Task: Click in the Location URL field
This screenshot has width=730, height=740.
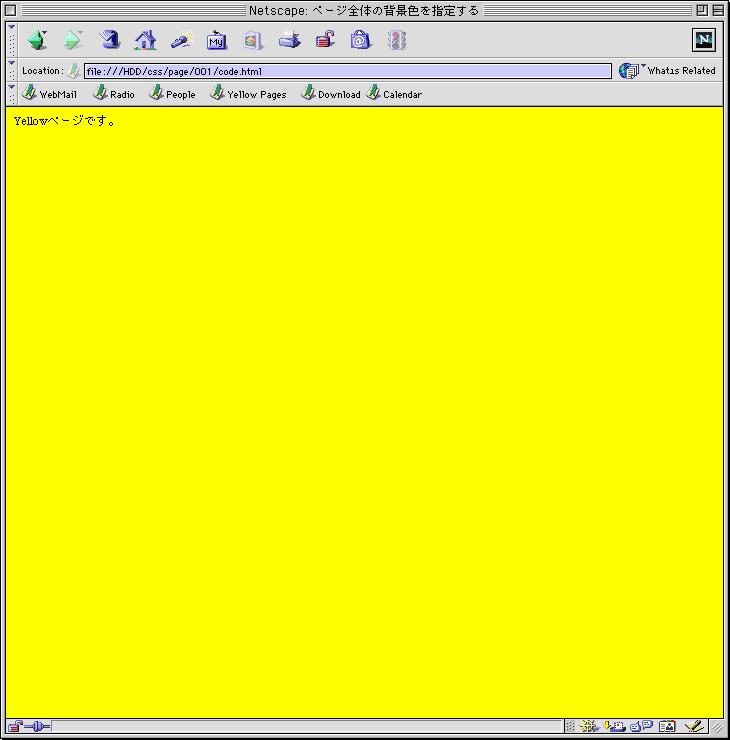Action: click(348, 71)
